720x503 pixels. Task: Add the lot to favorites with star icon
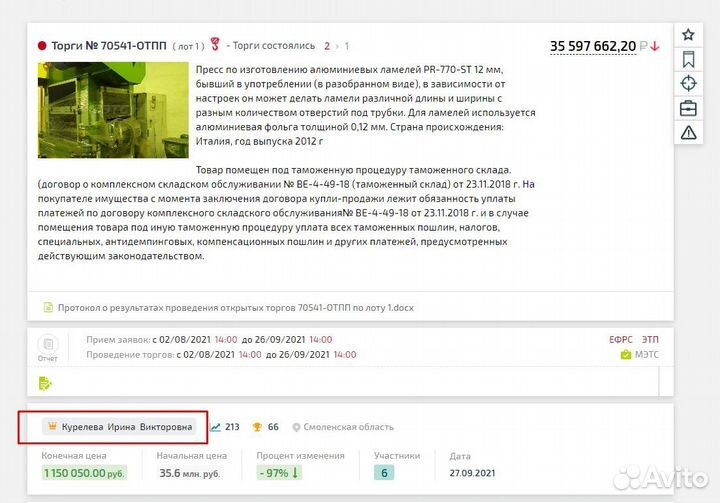pos(688,35)
